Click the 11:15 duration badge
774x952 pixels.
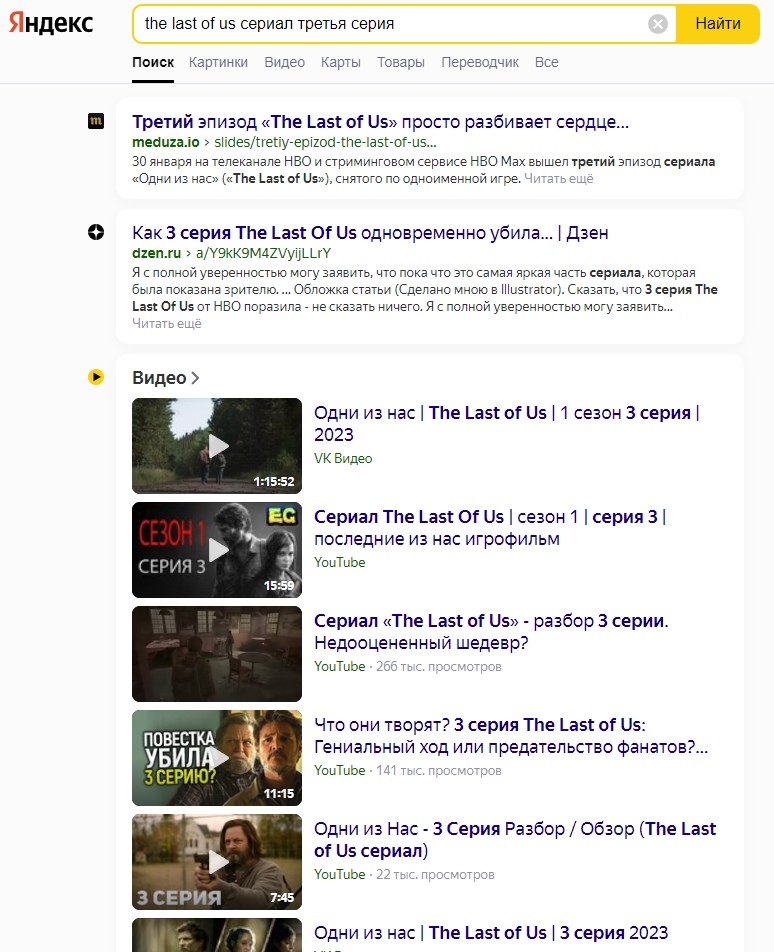click(279, 794)
